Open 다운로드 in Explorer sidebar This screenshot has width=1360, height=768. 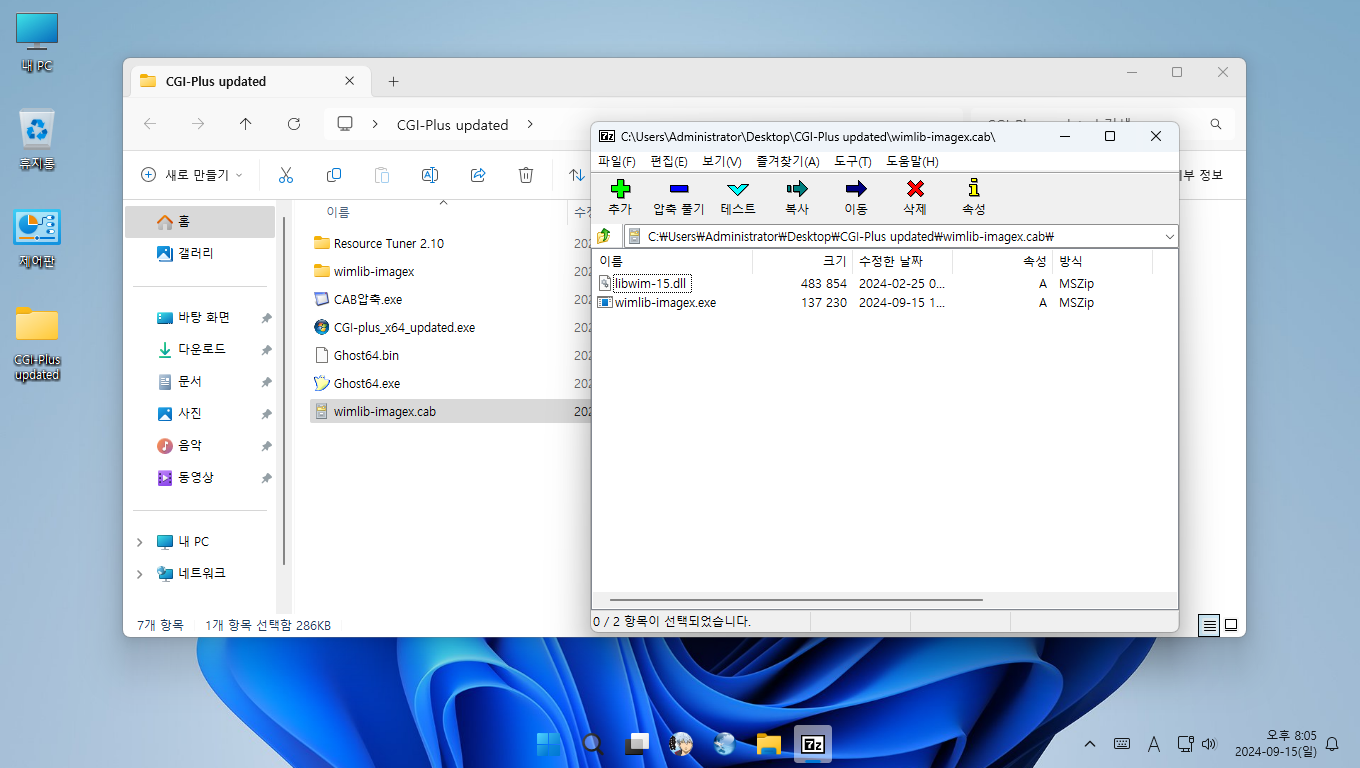pyautogui.click(x=200, y=349)
